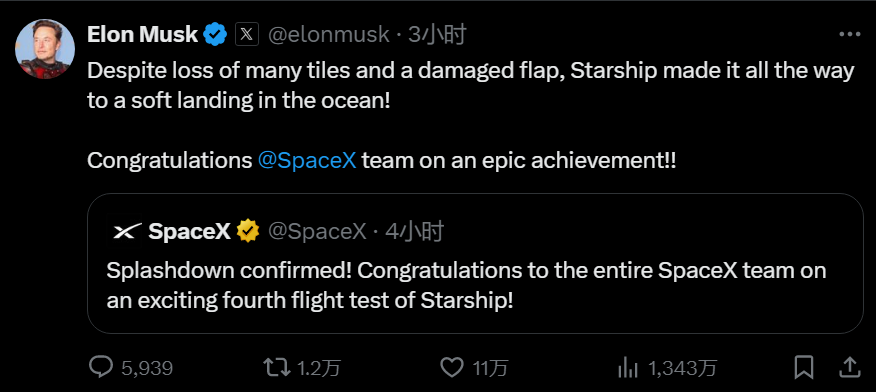Open Elon Musk's profile picture

pyautogui.click(x=45, y=49)
